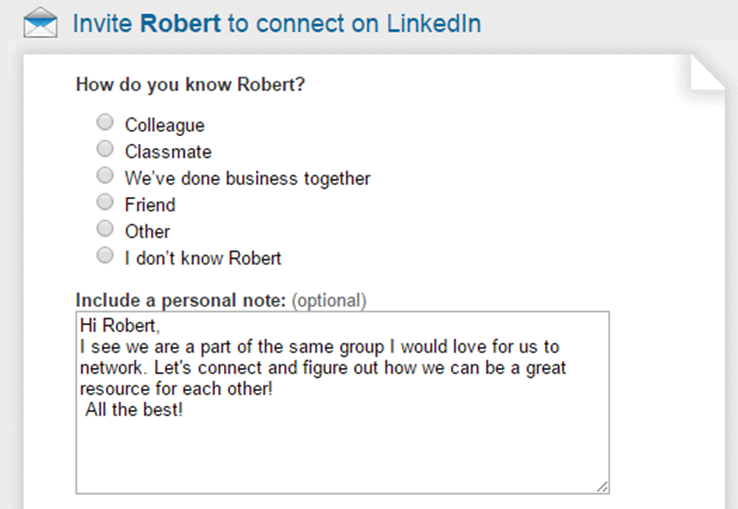Click the "We've done business together" label
Screen dimensions: 738x509
(x=247, y=179)
